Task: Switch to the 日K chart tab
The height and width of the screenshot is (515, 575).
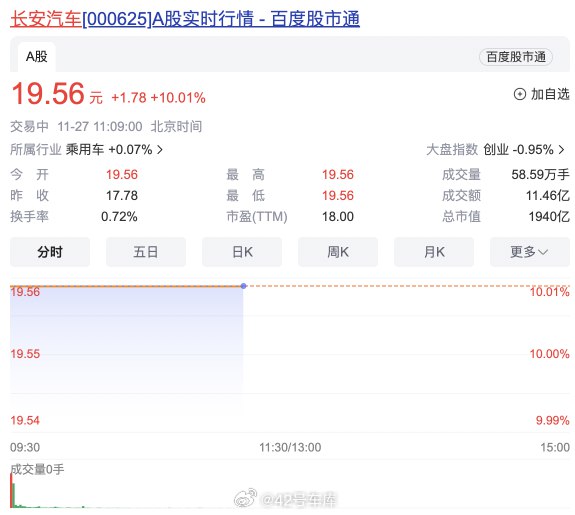Action: pos(242,252)
